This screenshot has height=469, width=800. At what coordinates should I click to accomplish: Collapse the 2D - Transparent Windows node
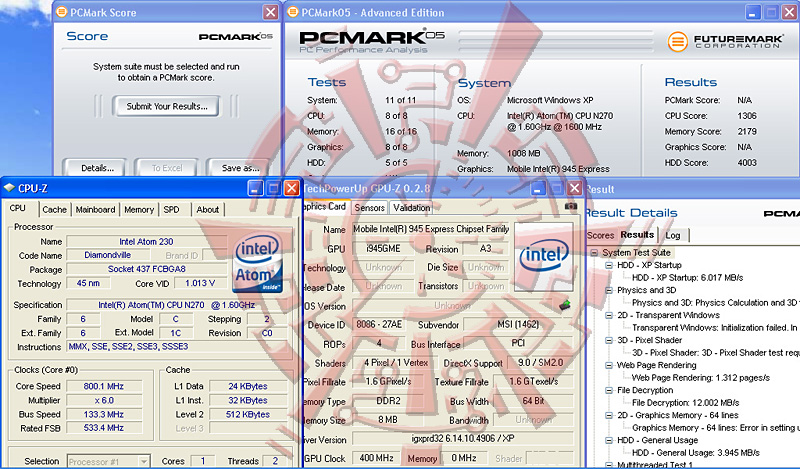[x=609, y=315]
